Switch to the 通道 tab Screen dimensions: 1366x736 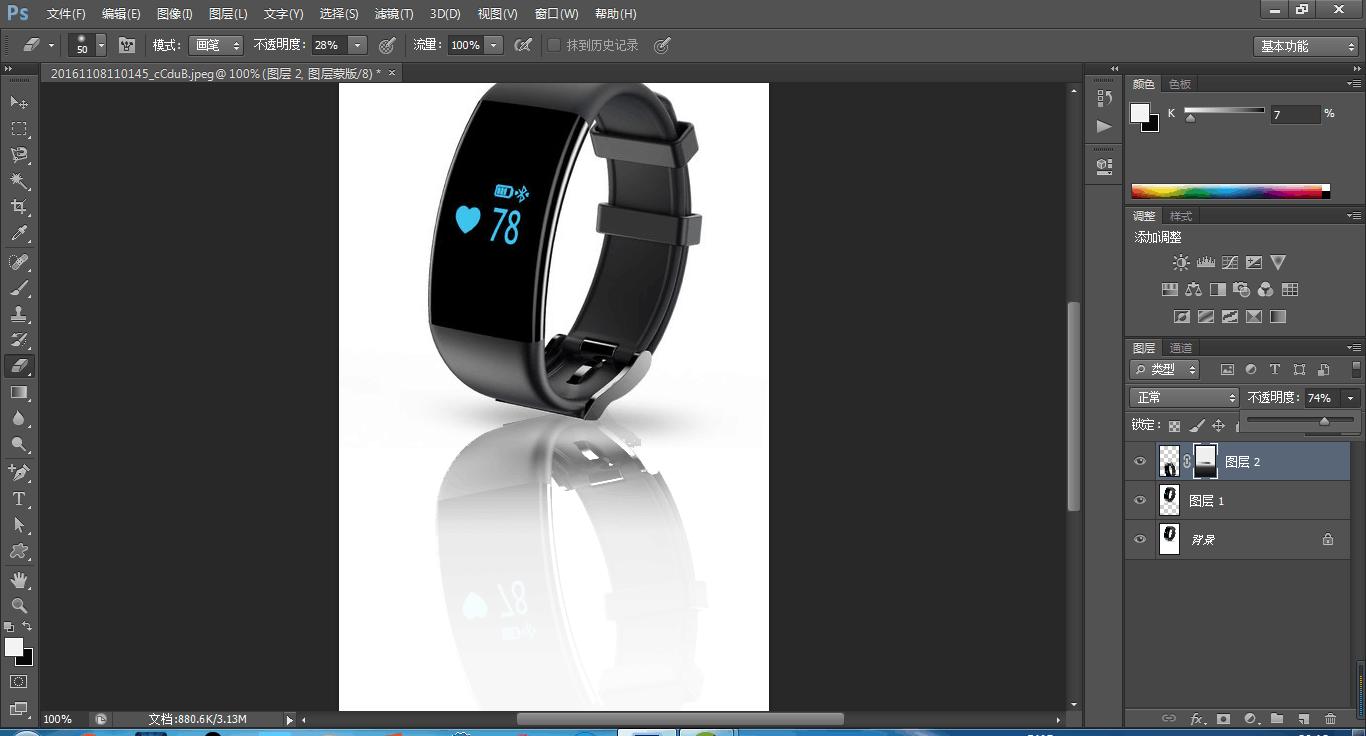click(1181, 348)
